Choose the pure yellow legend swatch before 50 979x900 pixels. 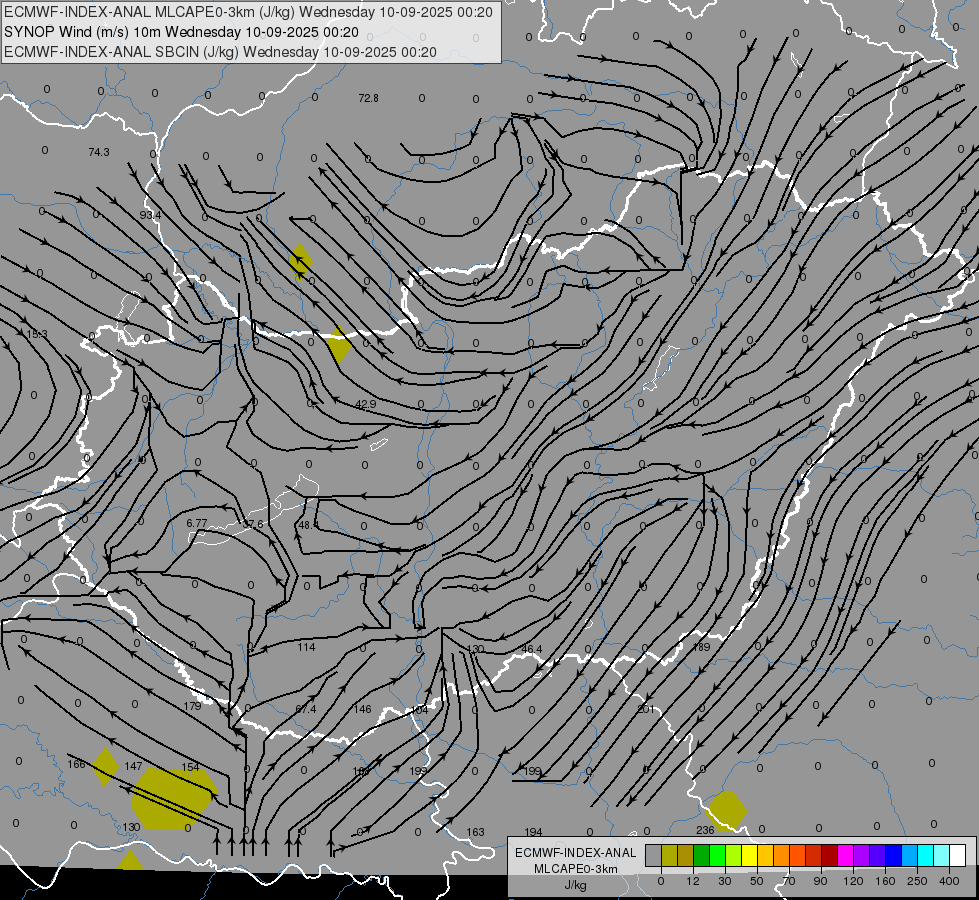[x=749, y=855]
